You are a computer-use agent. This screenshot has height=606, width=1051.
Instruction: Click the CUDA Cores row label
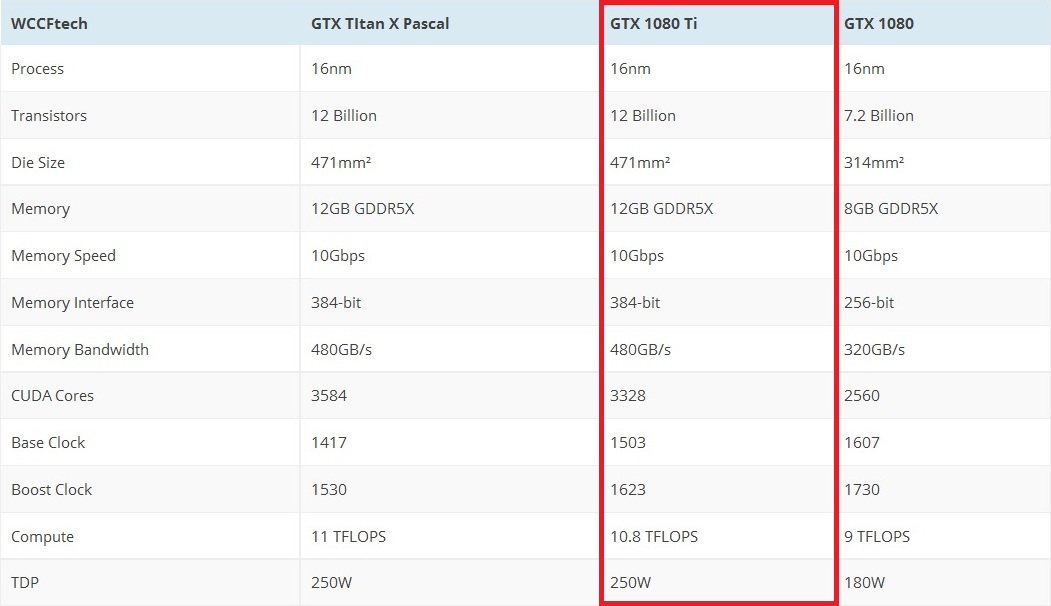coord(52,396)
